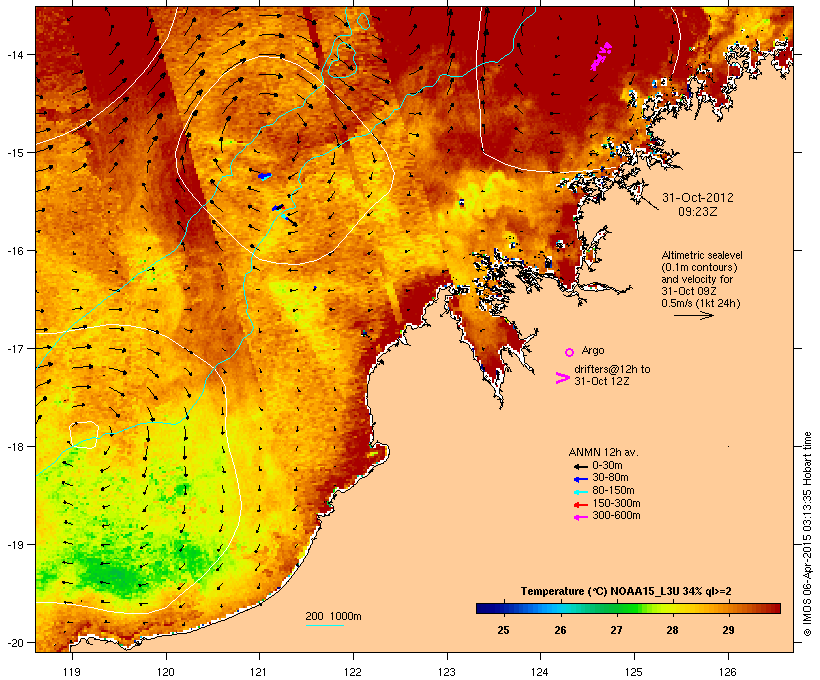Click the 'Argo' legend label
This screenshot has width=820, height=680.
point(593,350)
